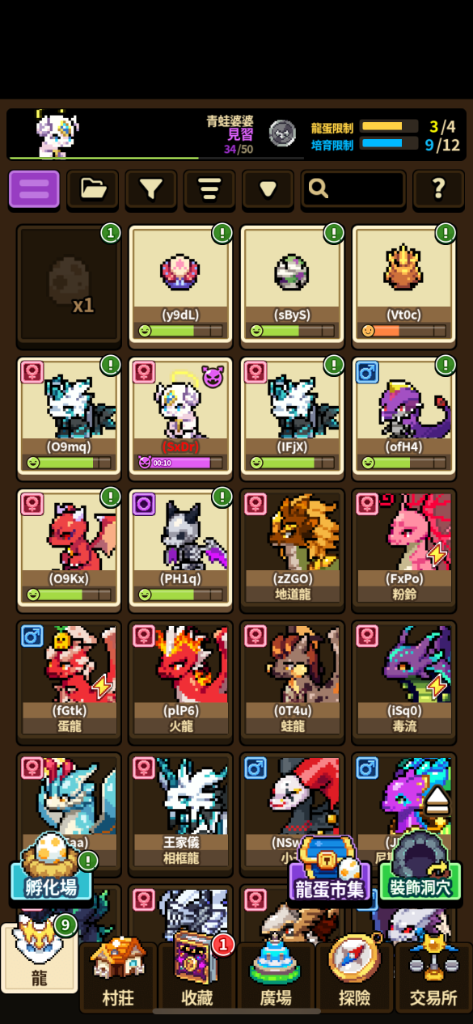Click the search input field
Image resolution: width=473 pixels, height=1024 pixels.
353,189
